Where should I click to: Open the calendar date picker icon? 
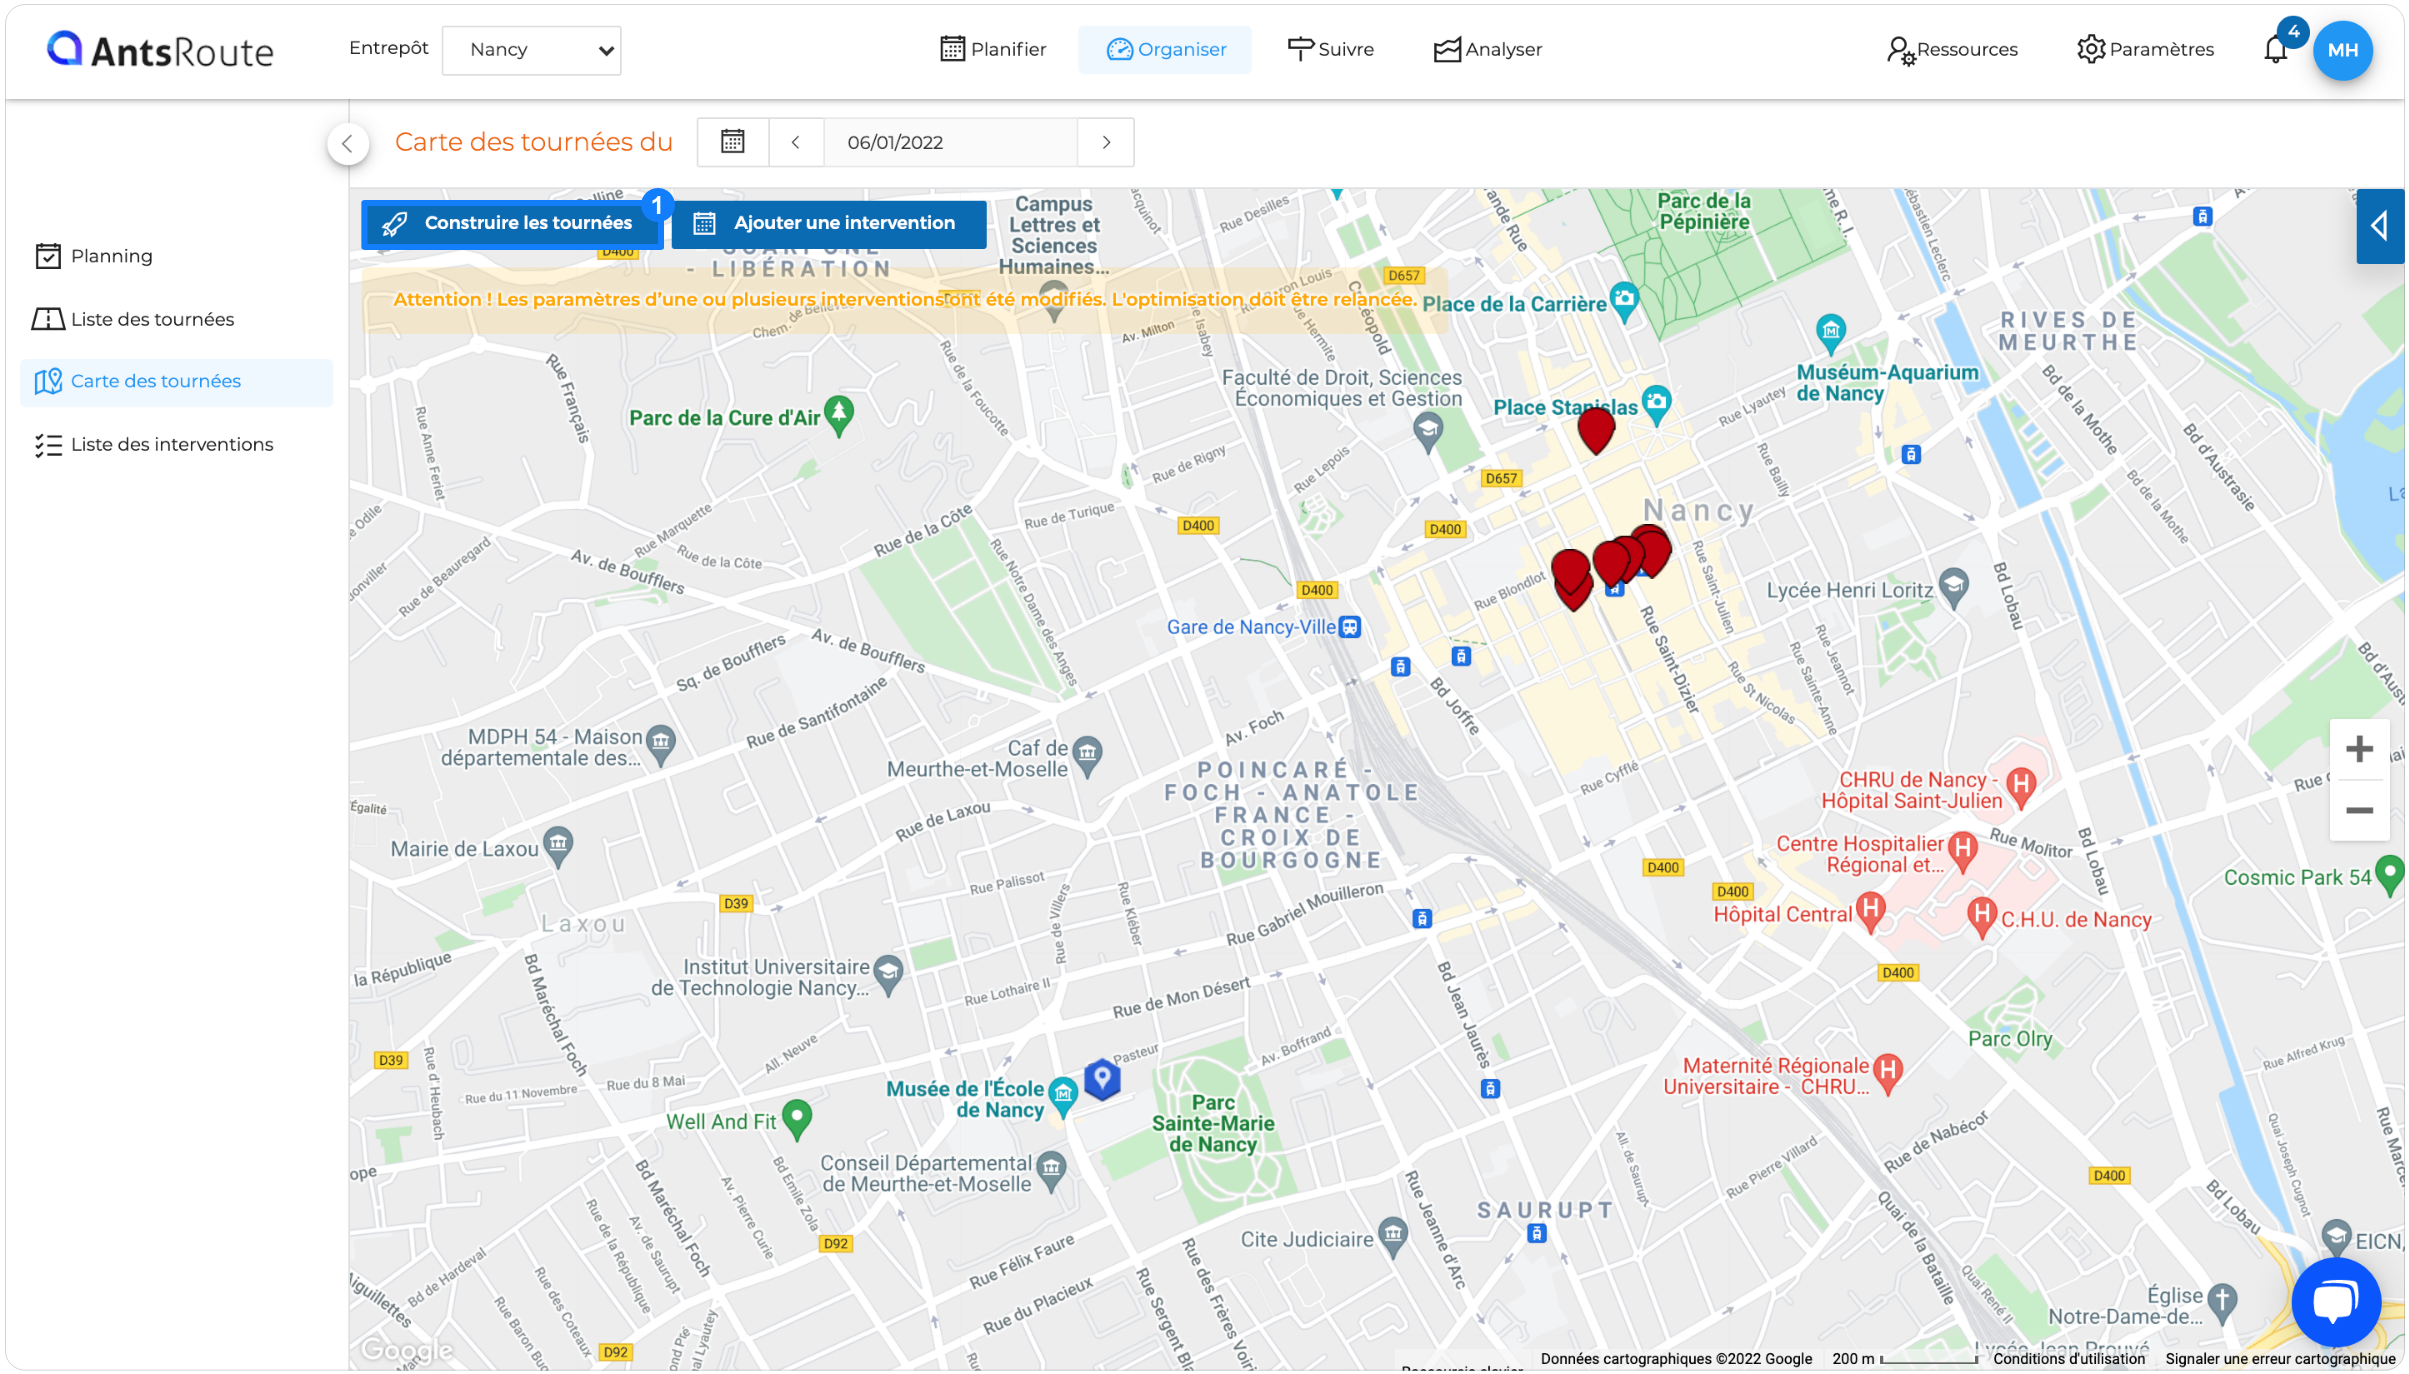733,142
